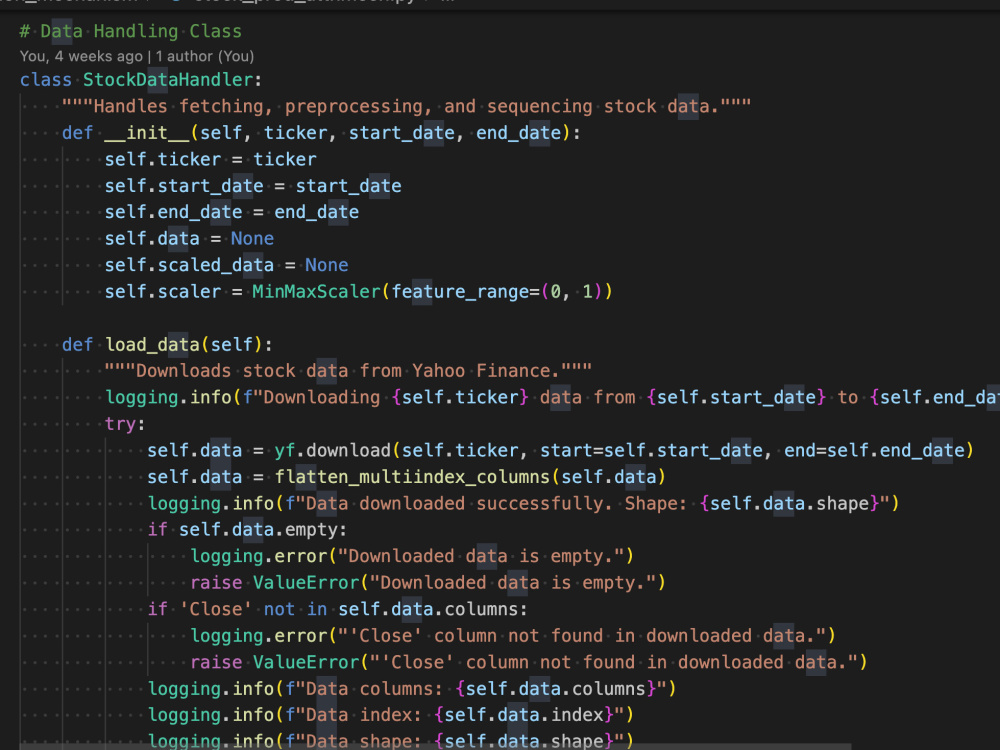The width and height of the screenshot is (1000, 750).
Task: Click raise ValueError 'Downloaded data is empty.' line
Action: pyautogui.click(x=428, y=582)
